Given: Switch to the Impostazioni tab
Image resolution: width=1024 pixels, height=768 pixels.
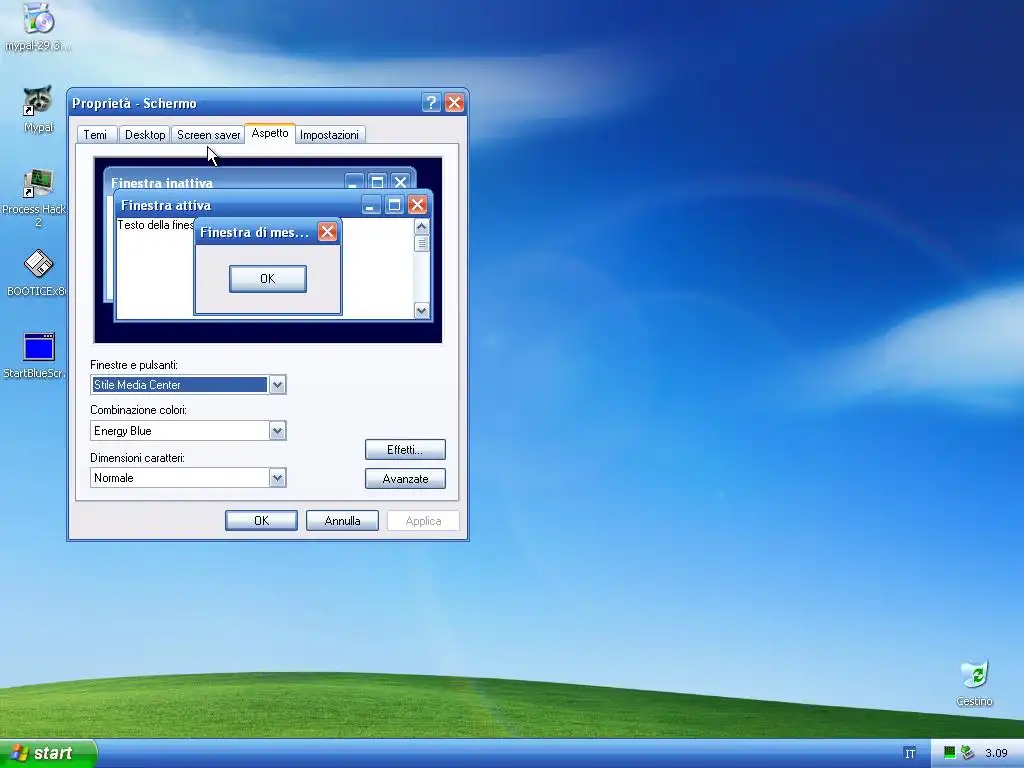Looking at the screenshot, I should click(x=329, y=135).
